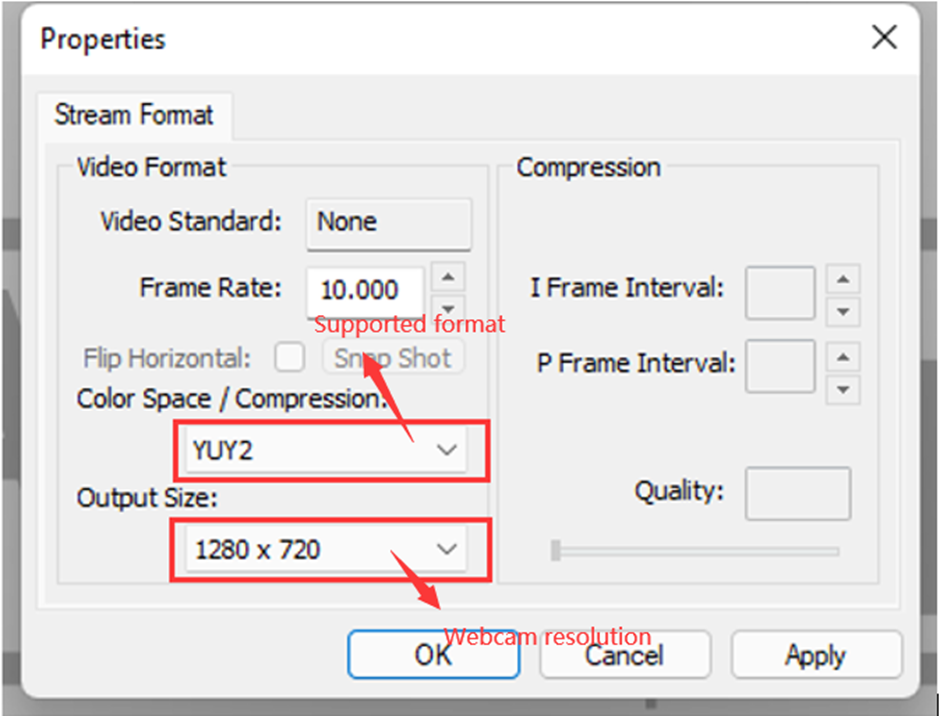The width and height of the screenshot is (940, 716).
Task: Click Frame Rate decrease arrow
Action: point(449,307)
